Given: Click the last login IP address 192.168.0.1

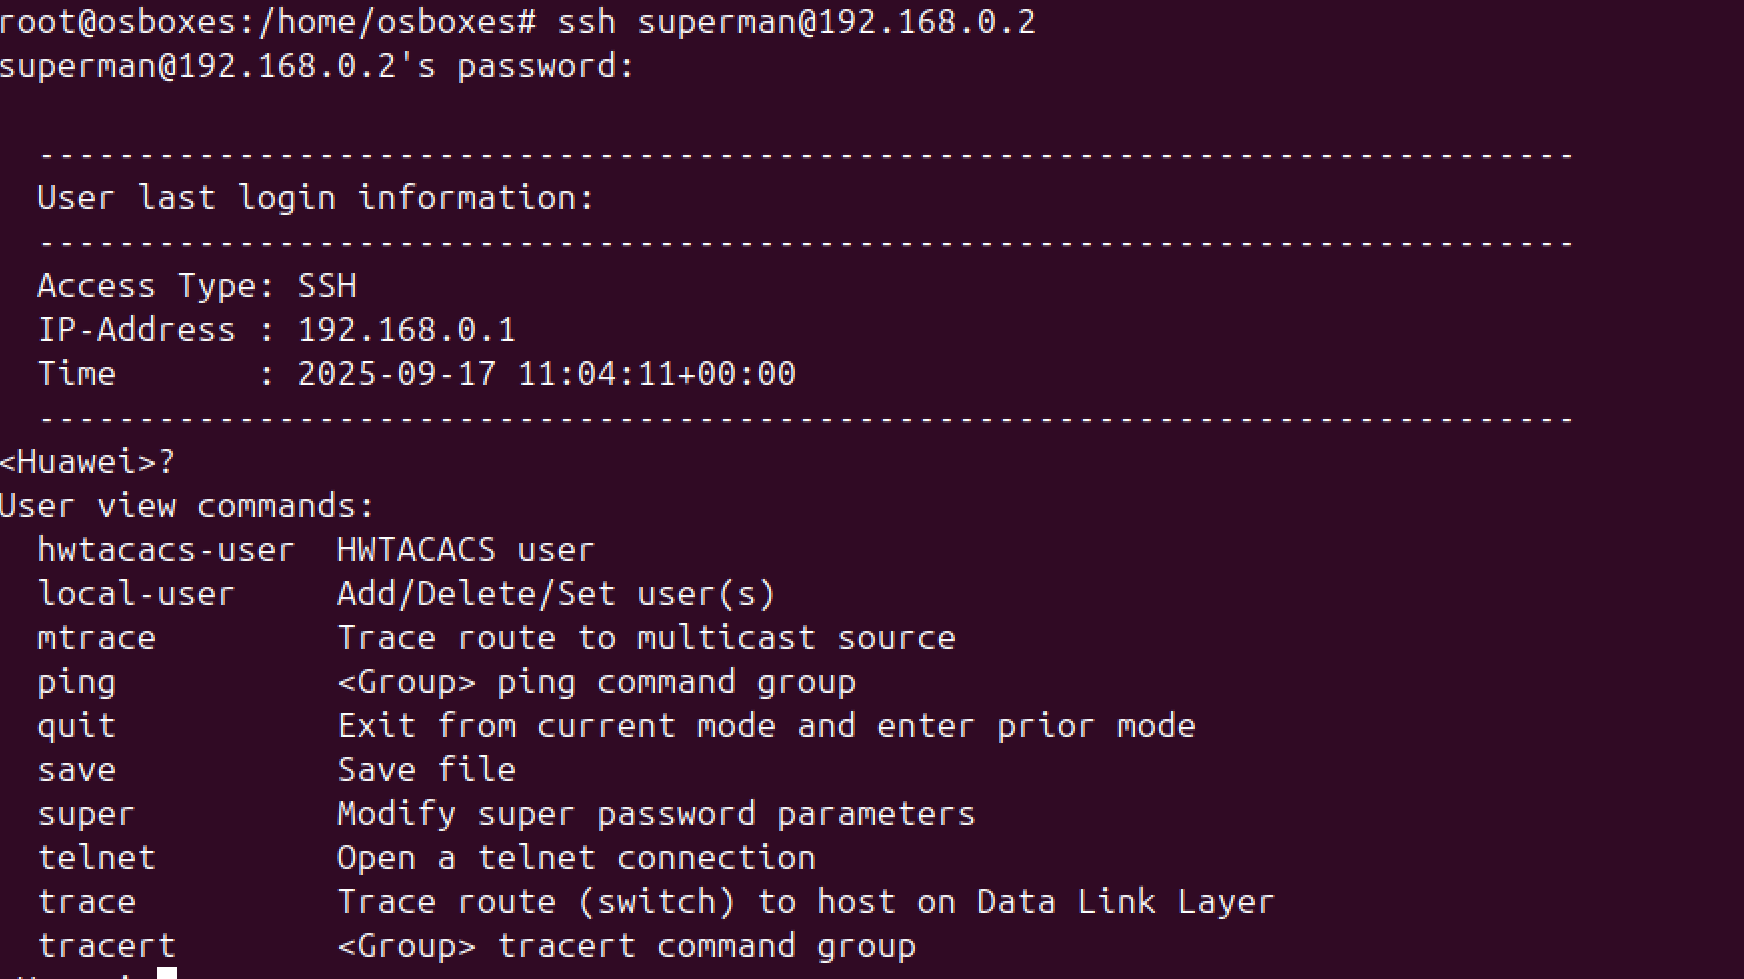Looking at the screenshot, I should 406,330.
